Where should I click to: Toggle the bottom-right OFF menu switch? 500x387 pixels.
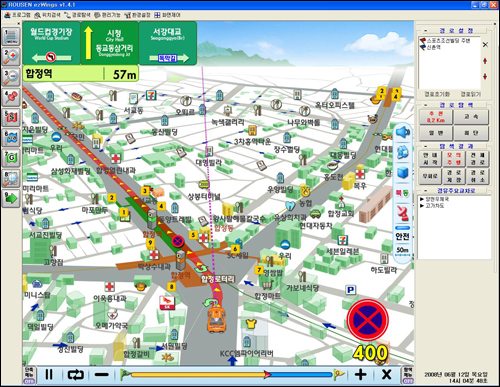point(408,375)
